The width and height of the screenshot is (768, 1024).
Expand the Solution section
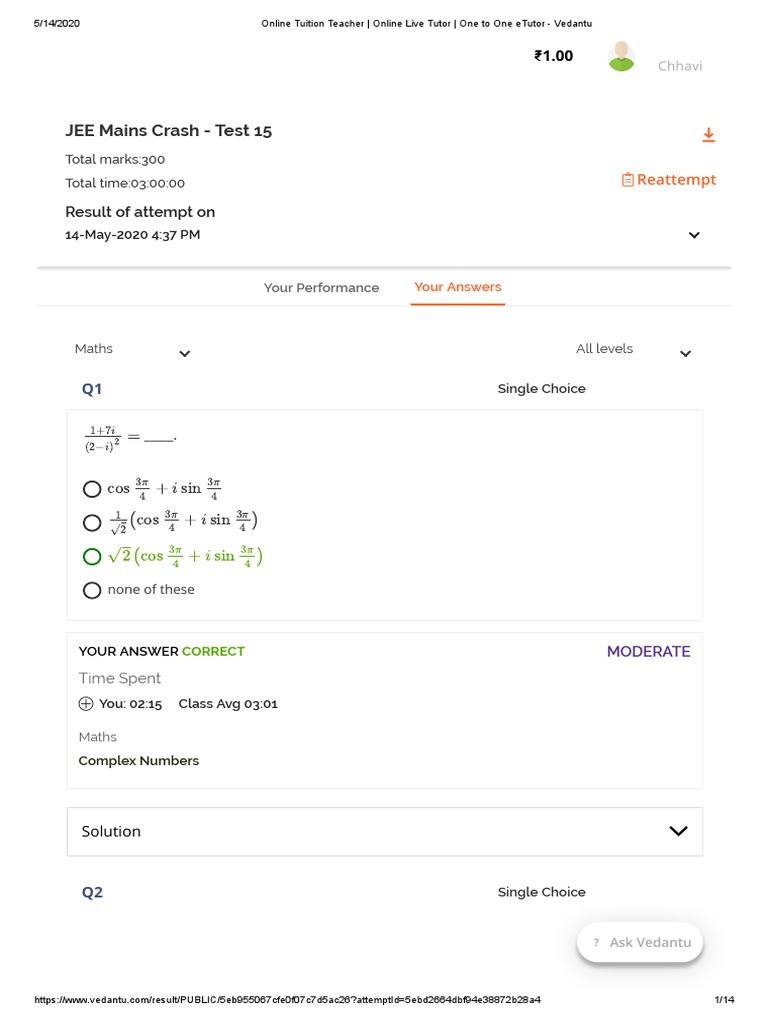(x=678, y=831)
